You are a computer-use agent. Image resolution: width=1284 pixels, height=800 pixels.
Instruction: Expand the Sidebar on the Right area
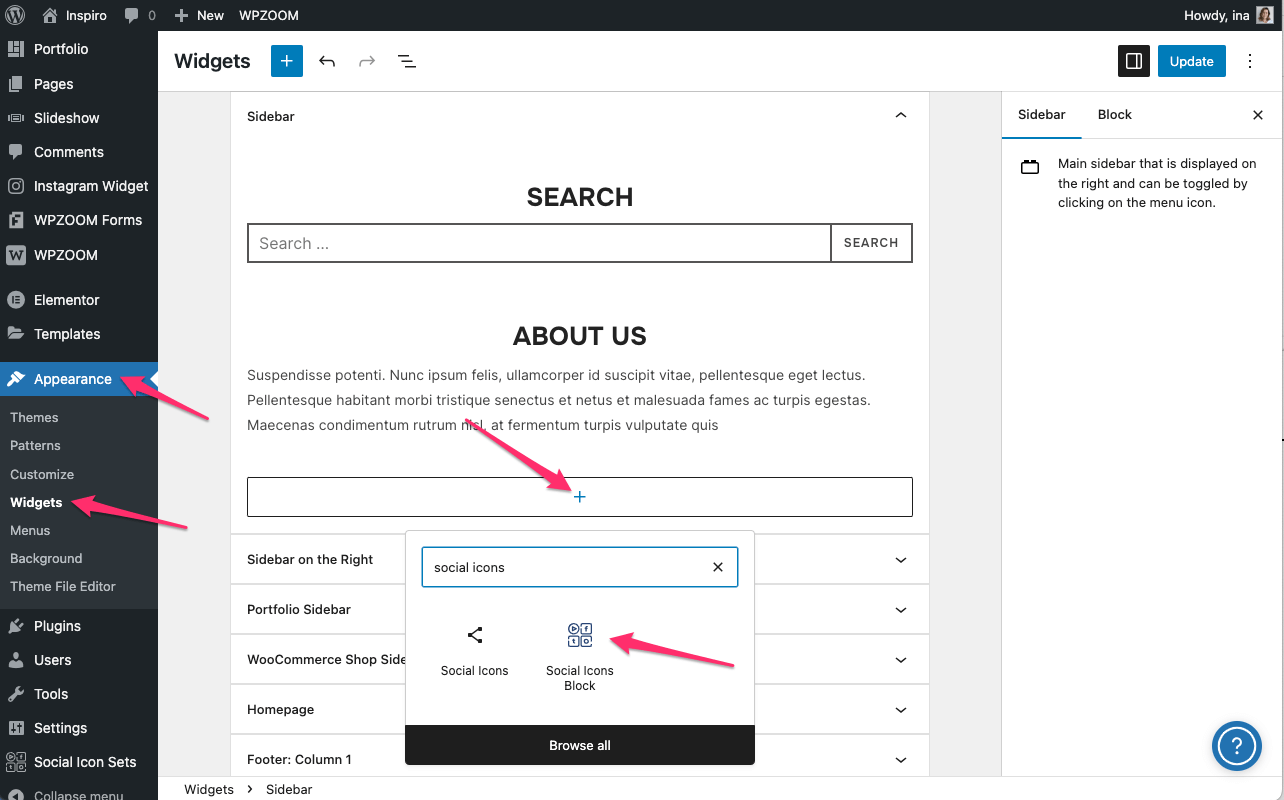[x=901, y=560]
